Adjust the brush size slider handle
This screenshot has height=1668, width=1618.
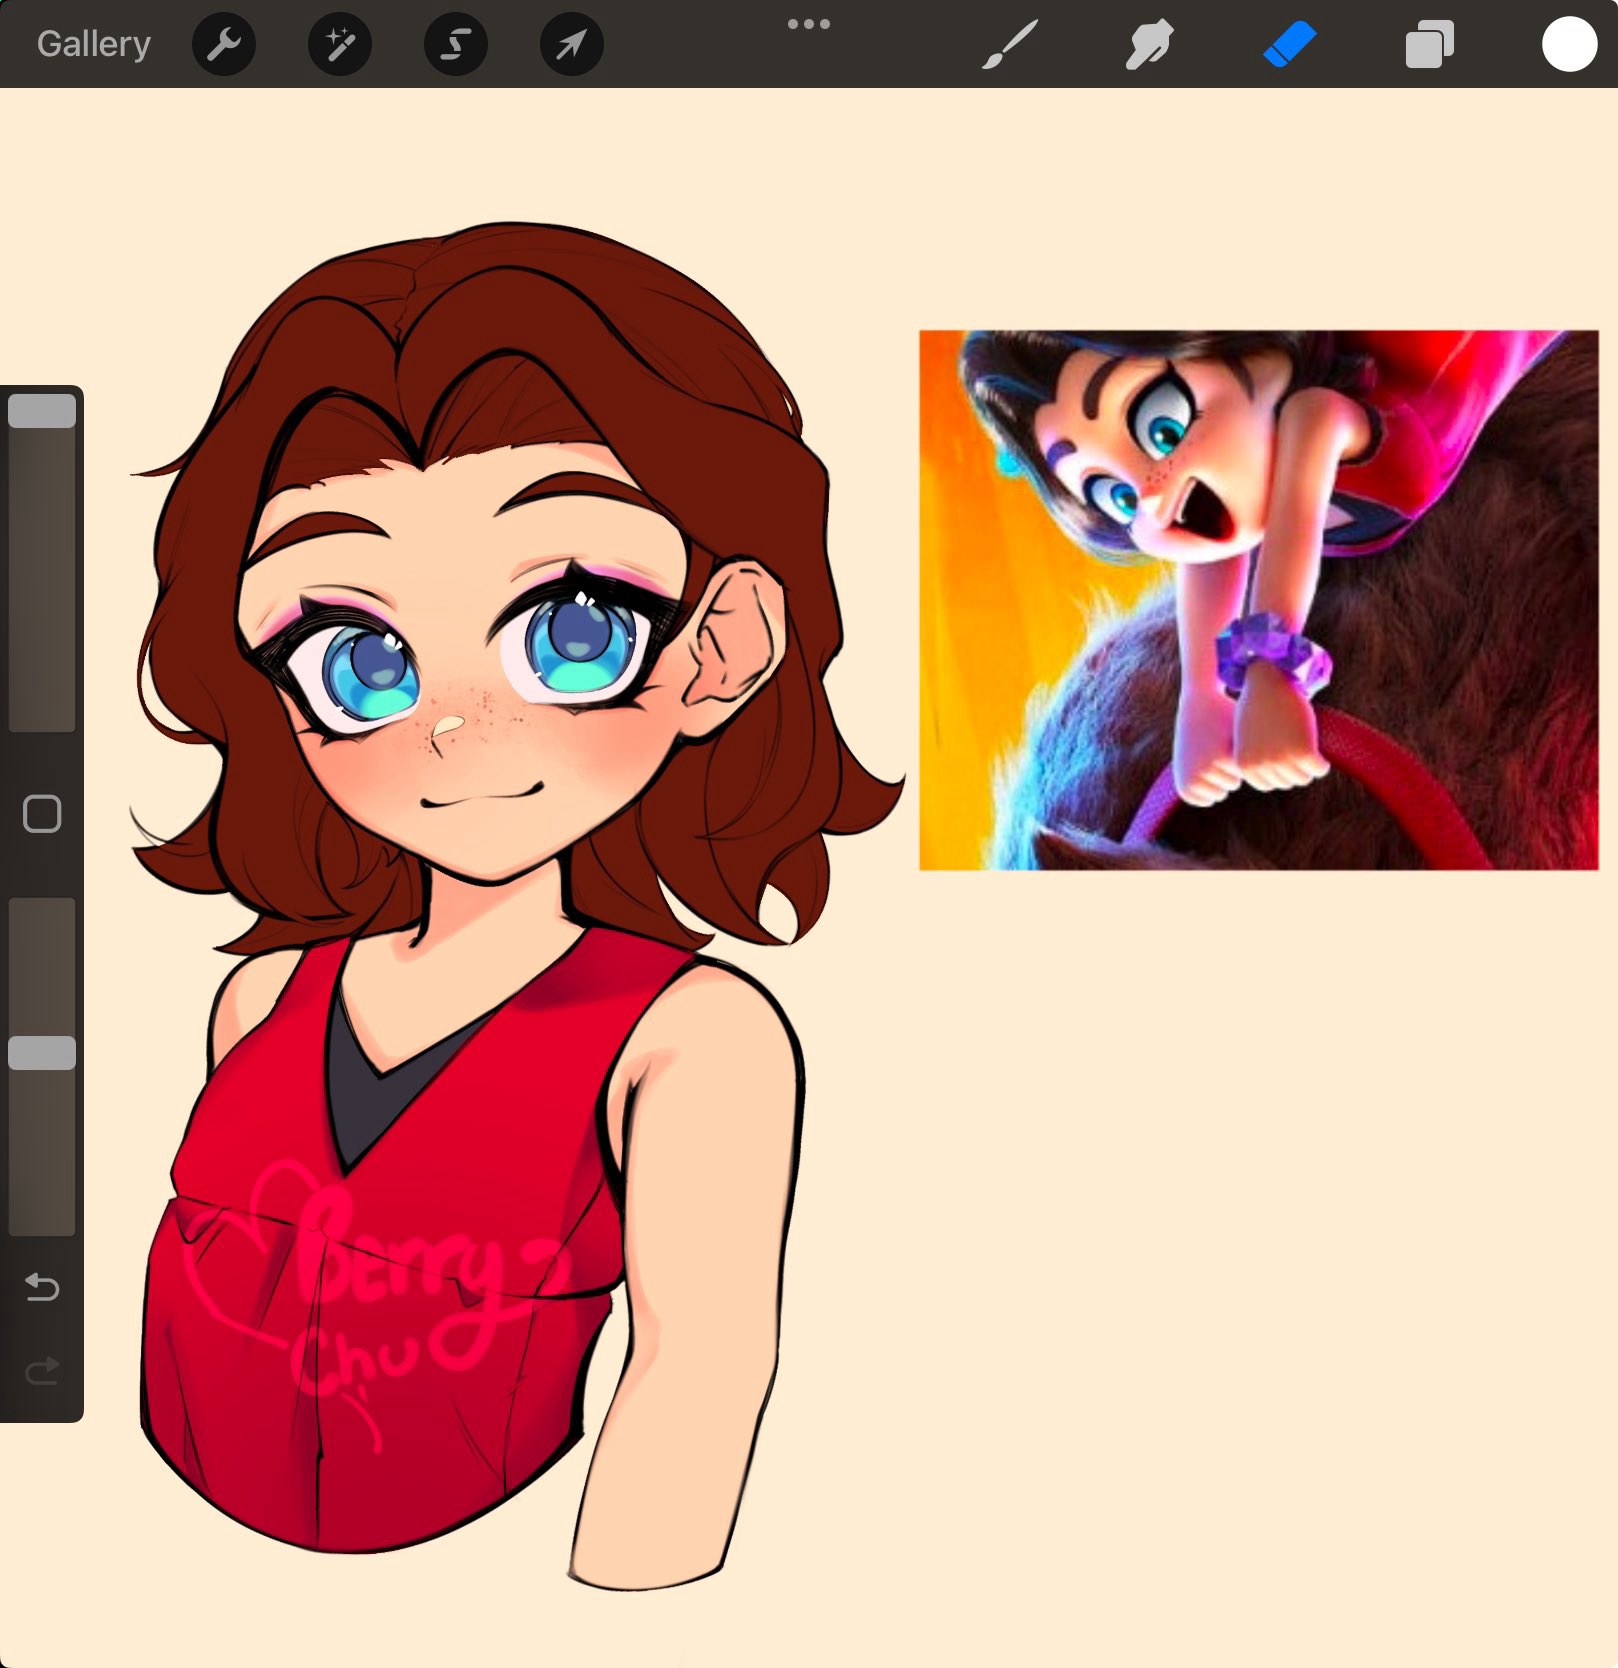(42, 411)
